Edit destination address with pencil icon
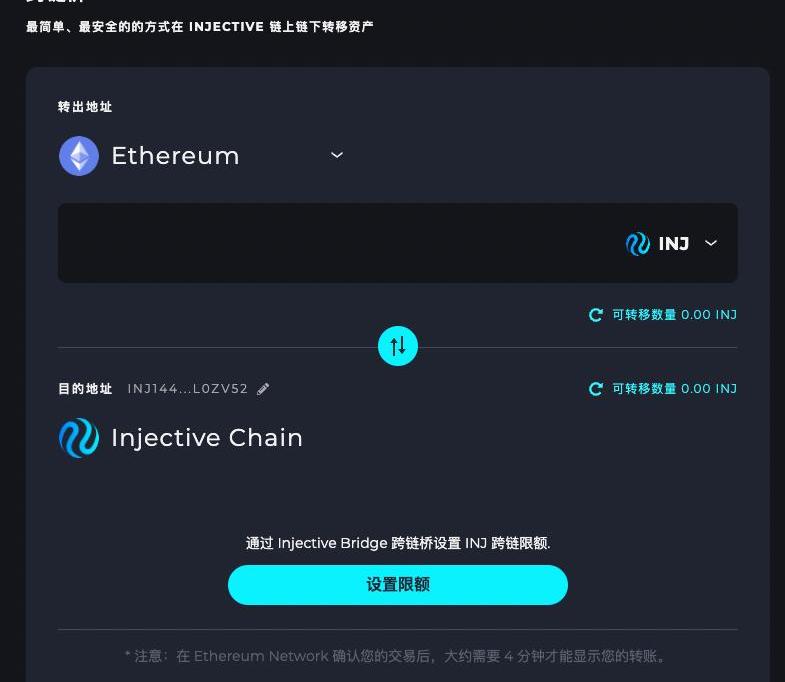The width and height of the screenshot is (785, 682). 263,389
